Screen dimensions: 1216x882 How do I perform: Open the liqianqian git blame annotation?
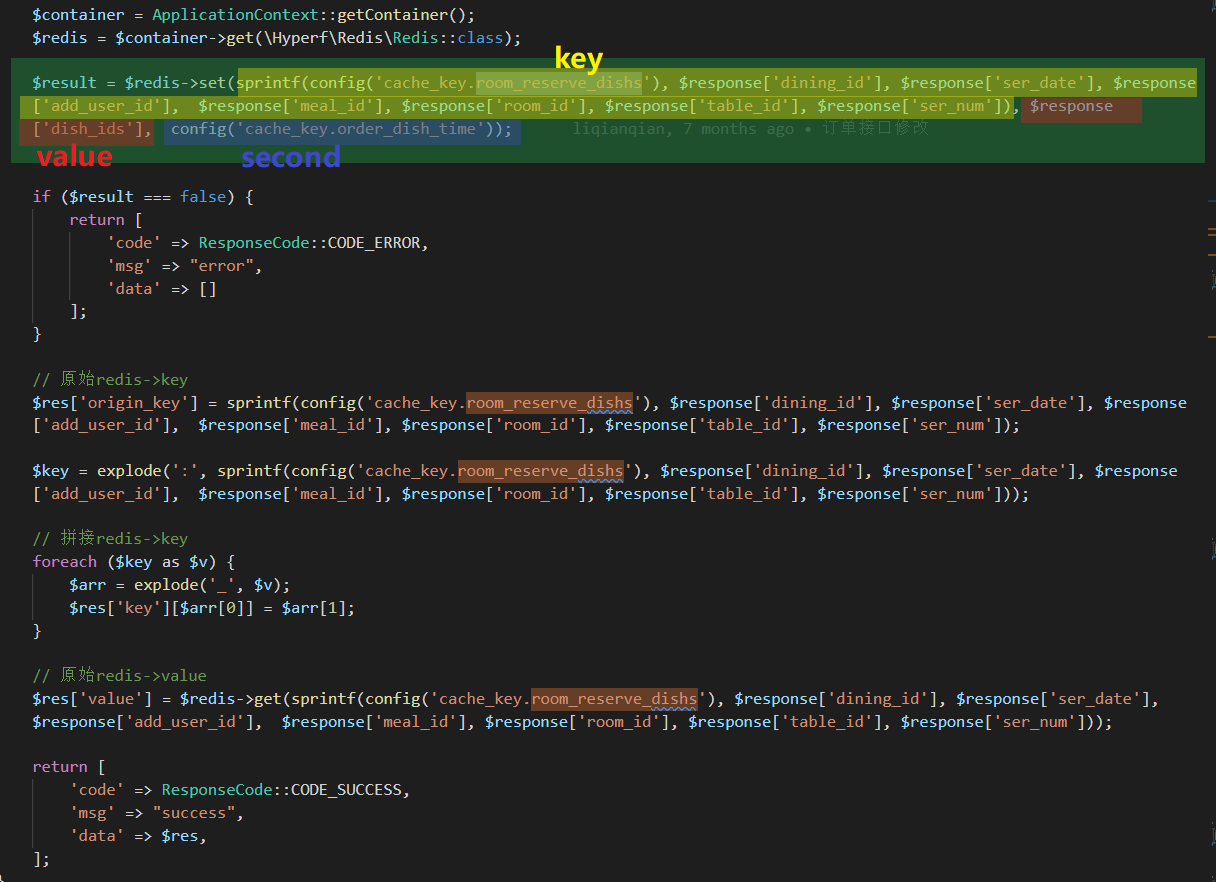[751, 129]
